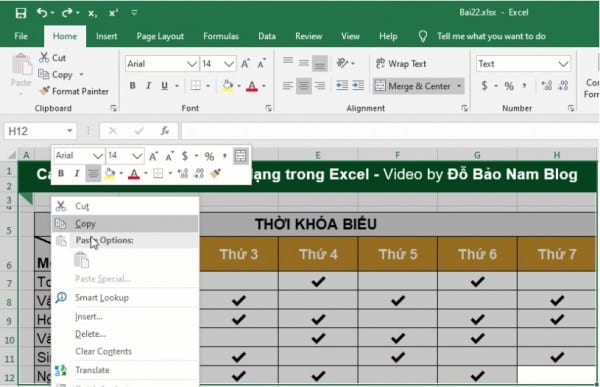Switch to the Page Layout tab
The image size is (600, 387).
click(x=160, y=36)
